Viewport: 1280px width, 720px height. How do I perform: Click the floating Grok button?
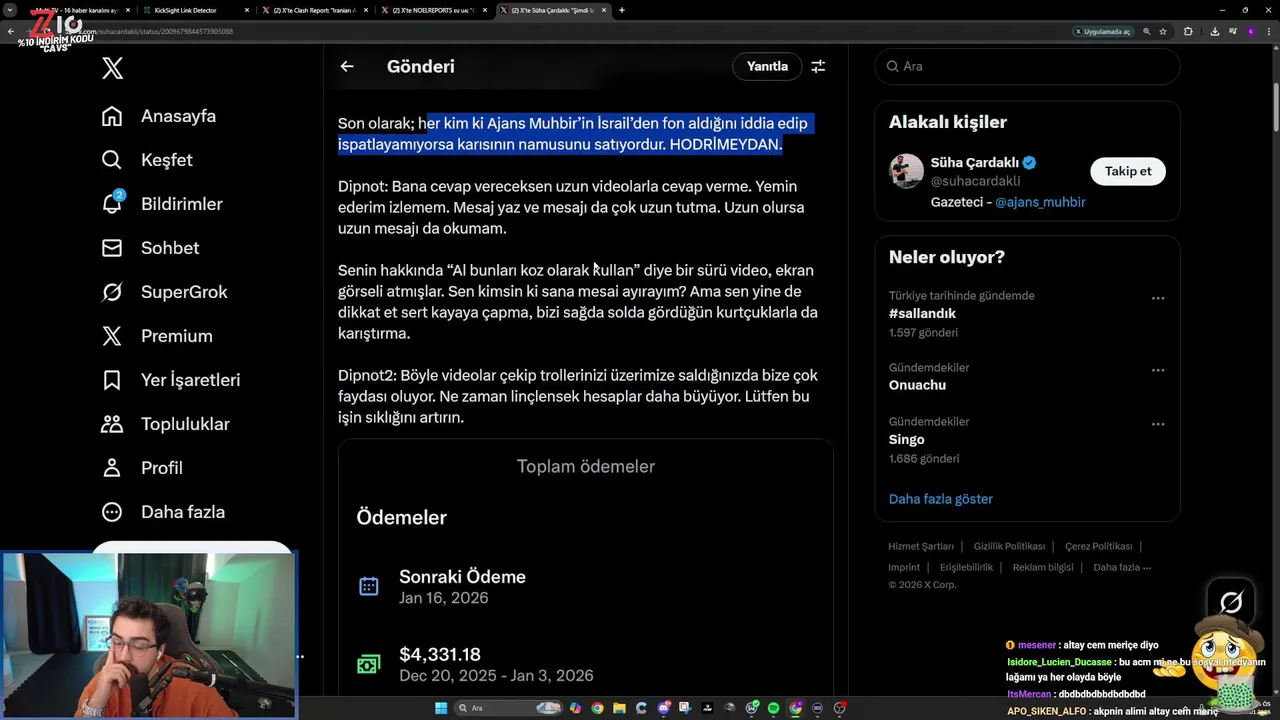pyautogui.click(x=1231, y=602)
